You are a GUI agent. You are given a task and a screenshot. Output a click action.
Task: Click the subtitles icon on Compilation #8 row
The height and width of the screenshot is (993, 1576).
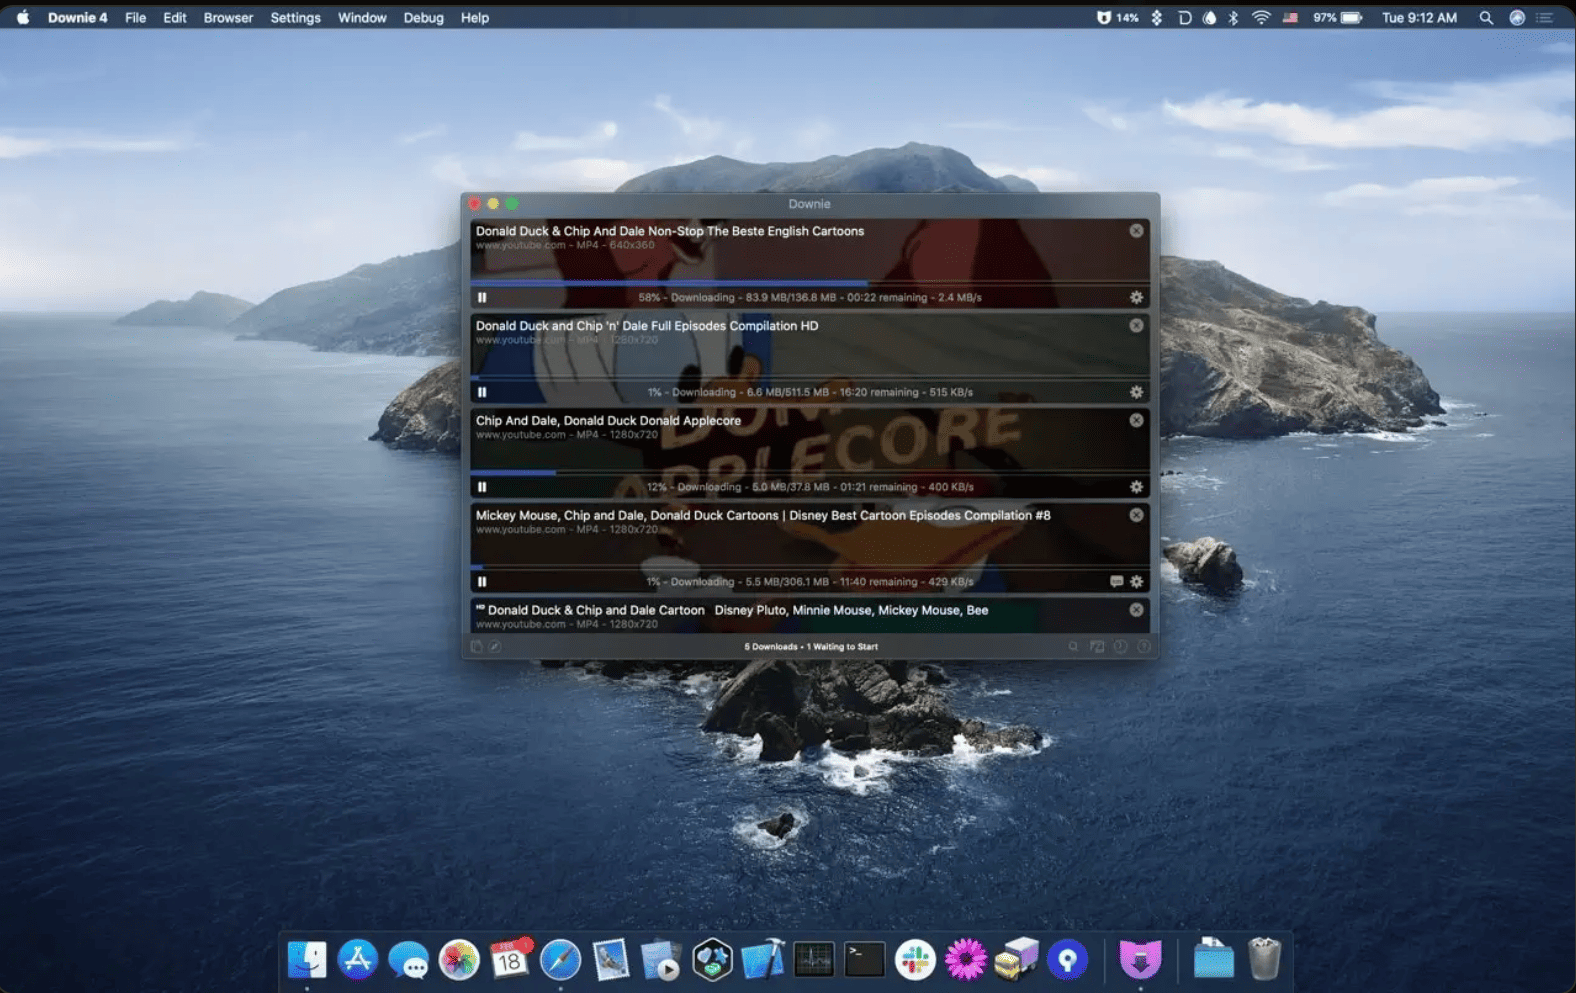1116,581
